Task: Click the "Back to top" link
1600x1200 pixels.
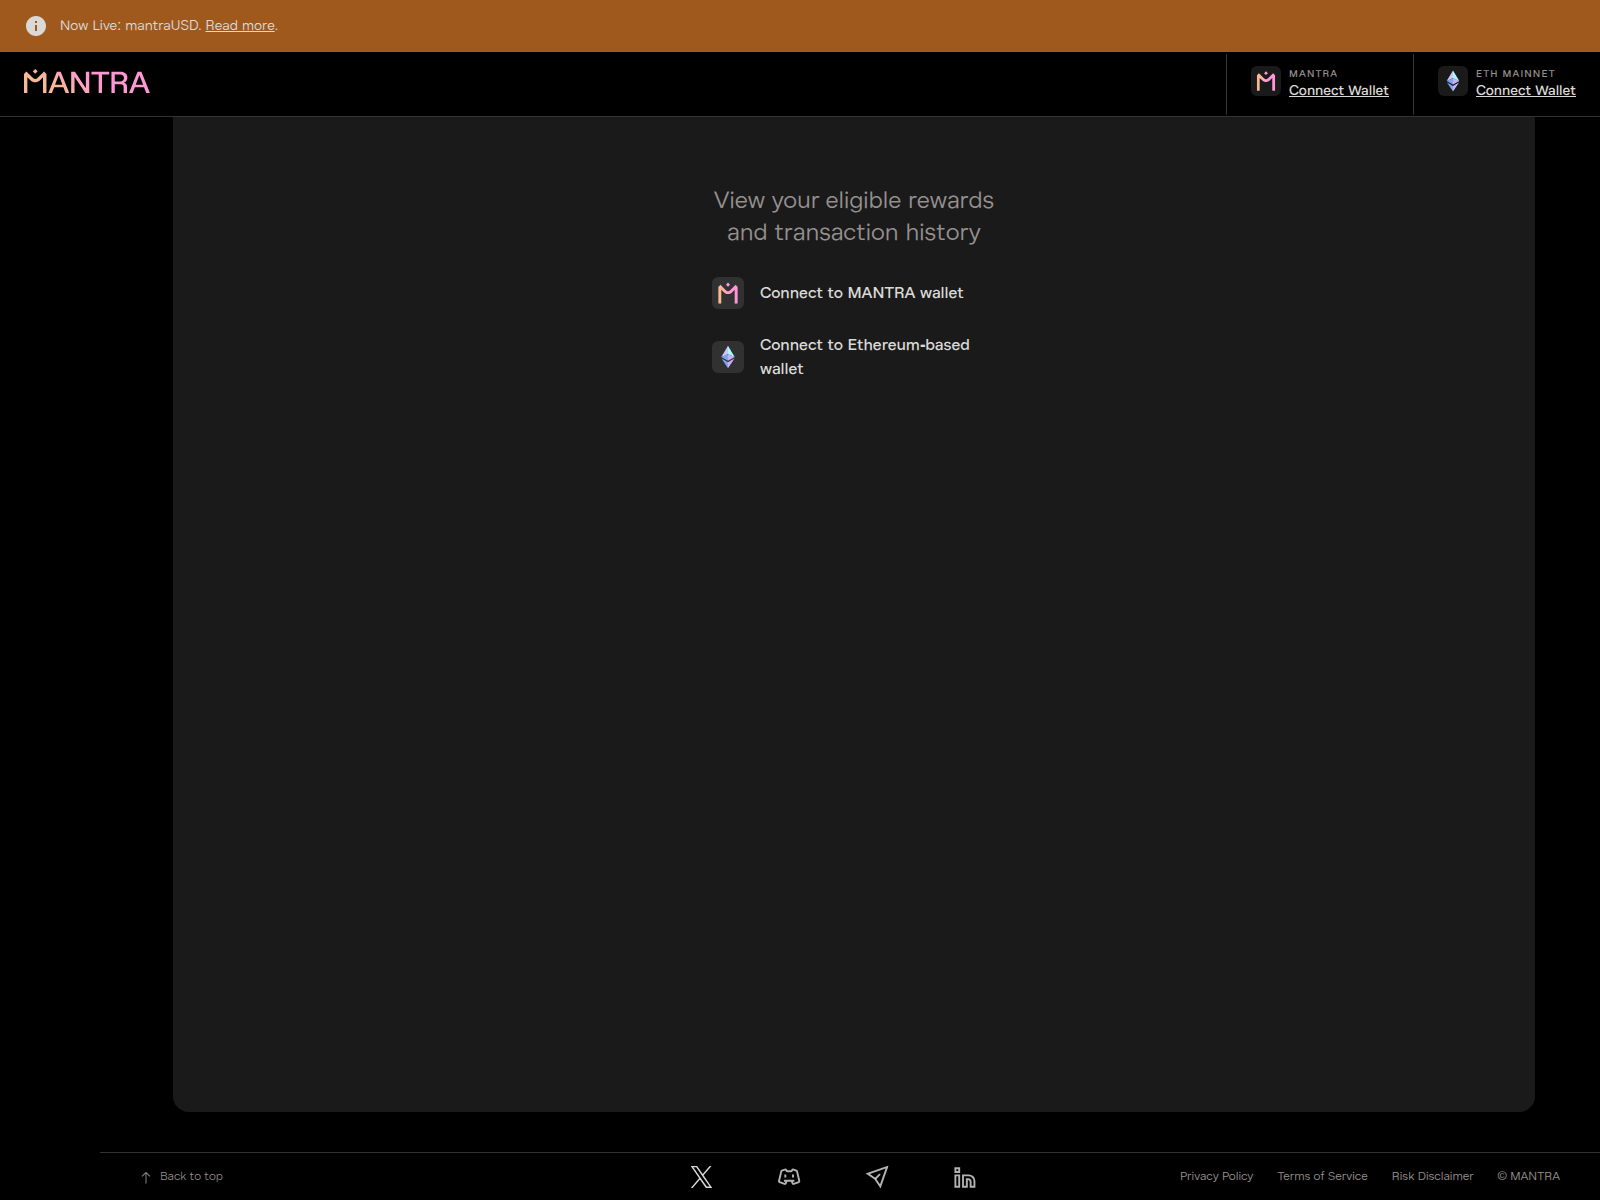Action: 192,1176
